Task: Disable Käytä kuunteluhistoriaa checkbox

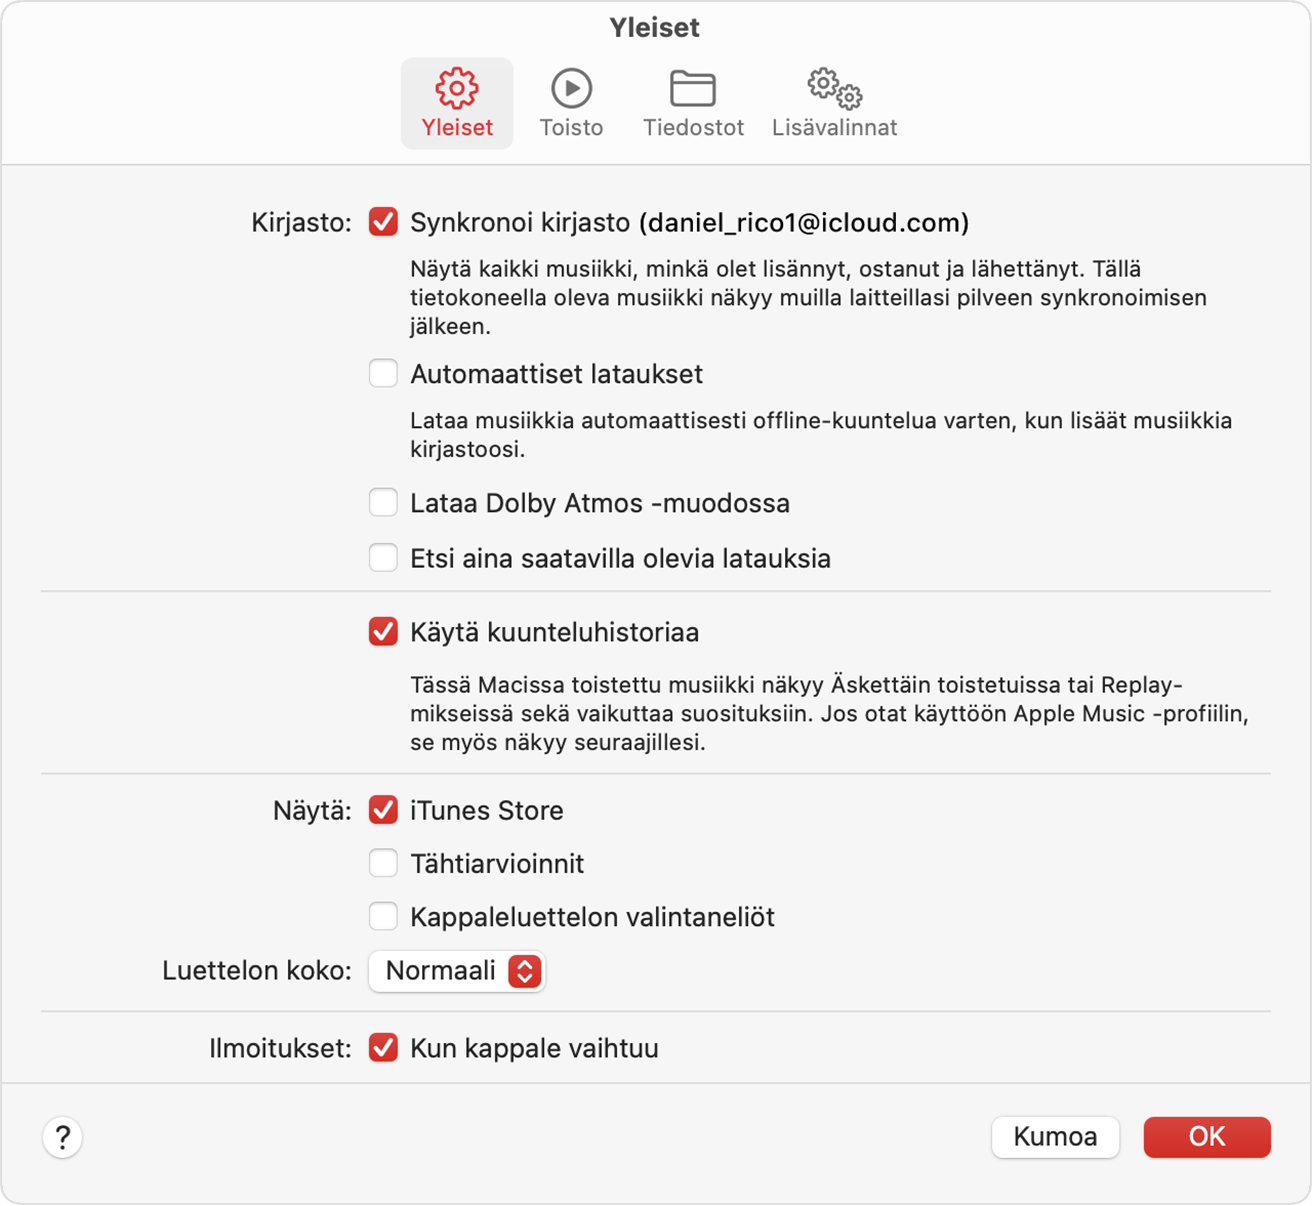Action: tap(383, 632)
